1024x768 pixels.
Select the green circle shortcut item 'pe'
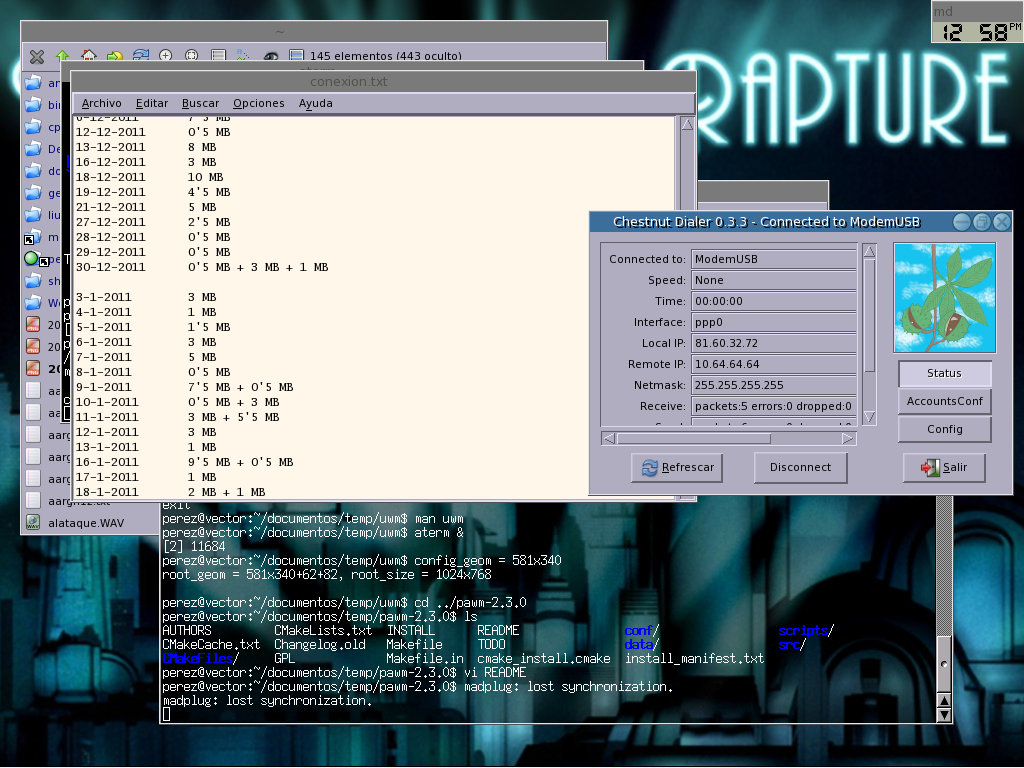42,259
